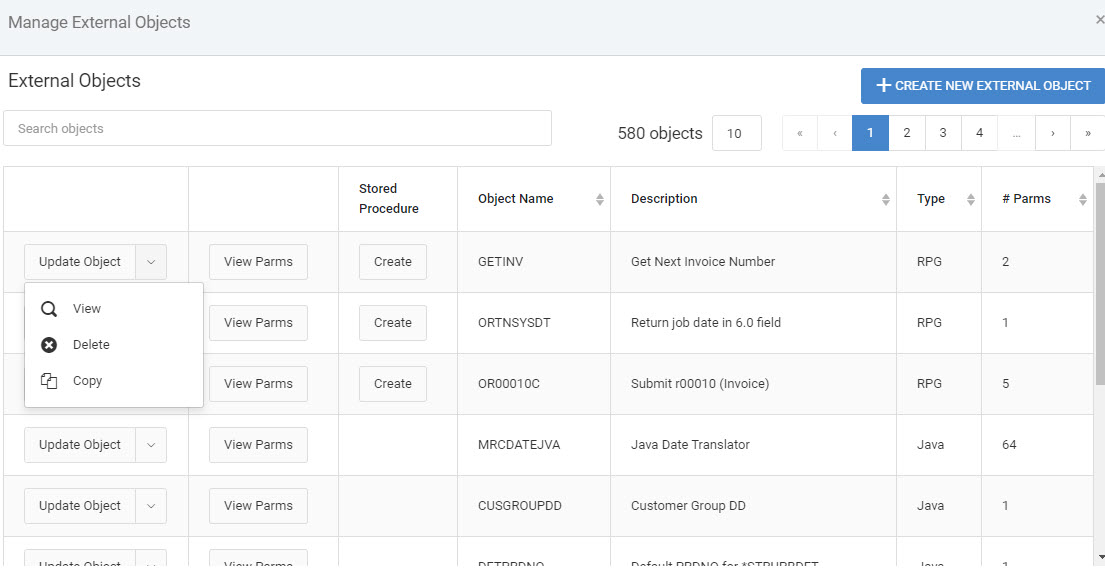
Task: Click Customer Group DD description
Action: 688,506
